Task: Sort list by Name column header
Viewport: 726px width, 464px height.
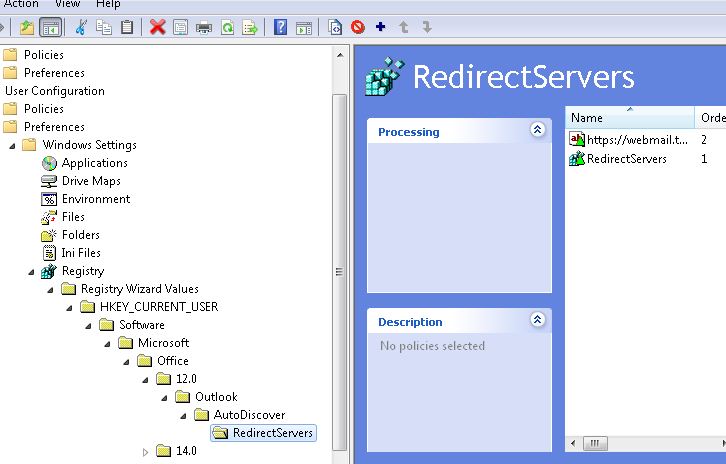Action: tap(630, 118)
